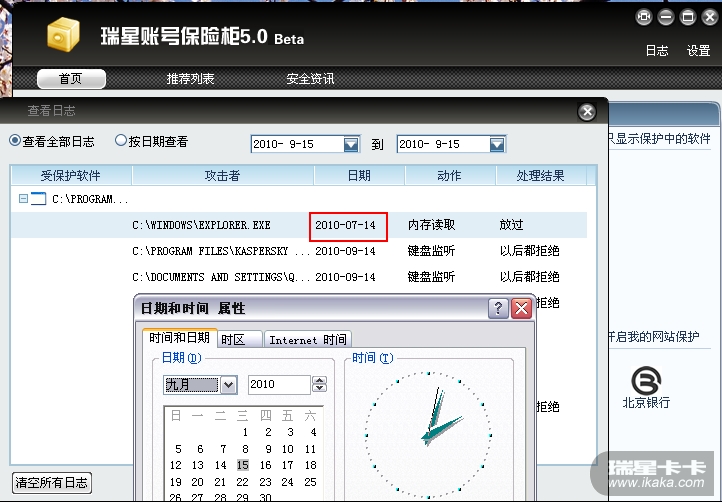Screen dimensions: 722x502
Task: Click 只显示保护中的软件 option
Action: click(659, 139)
